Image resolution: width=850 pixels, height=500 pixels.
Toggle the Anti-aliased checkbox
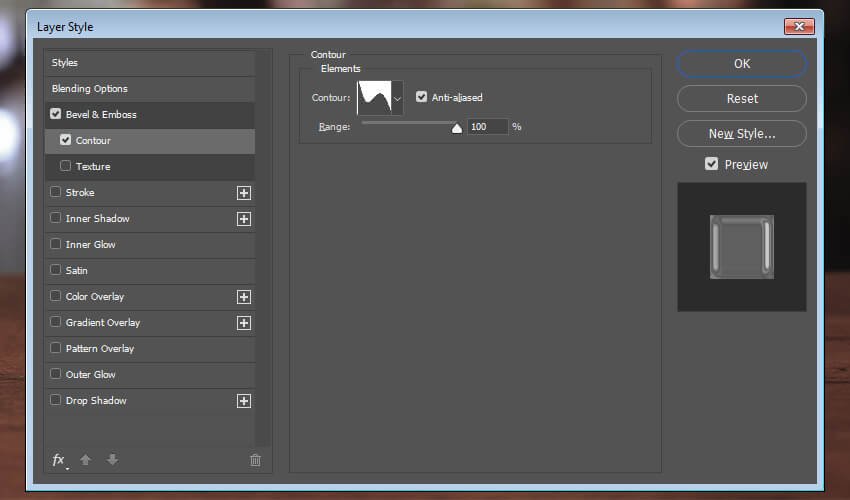click(x=421, y=97)
